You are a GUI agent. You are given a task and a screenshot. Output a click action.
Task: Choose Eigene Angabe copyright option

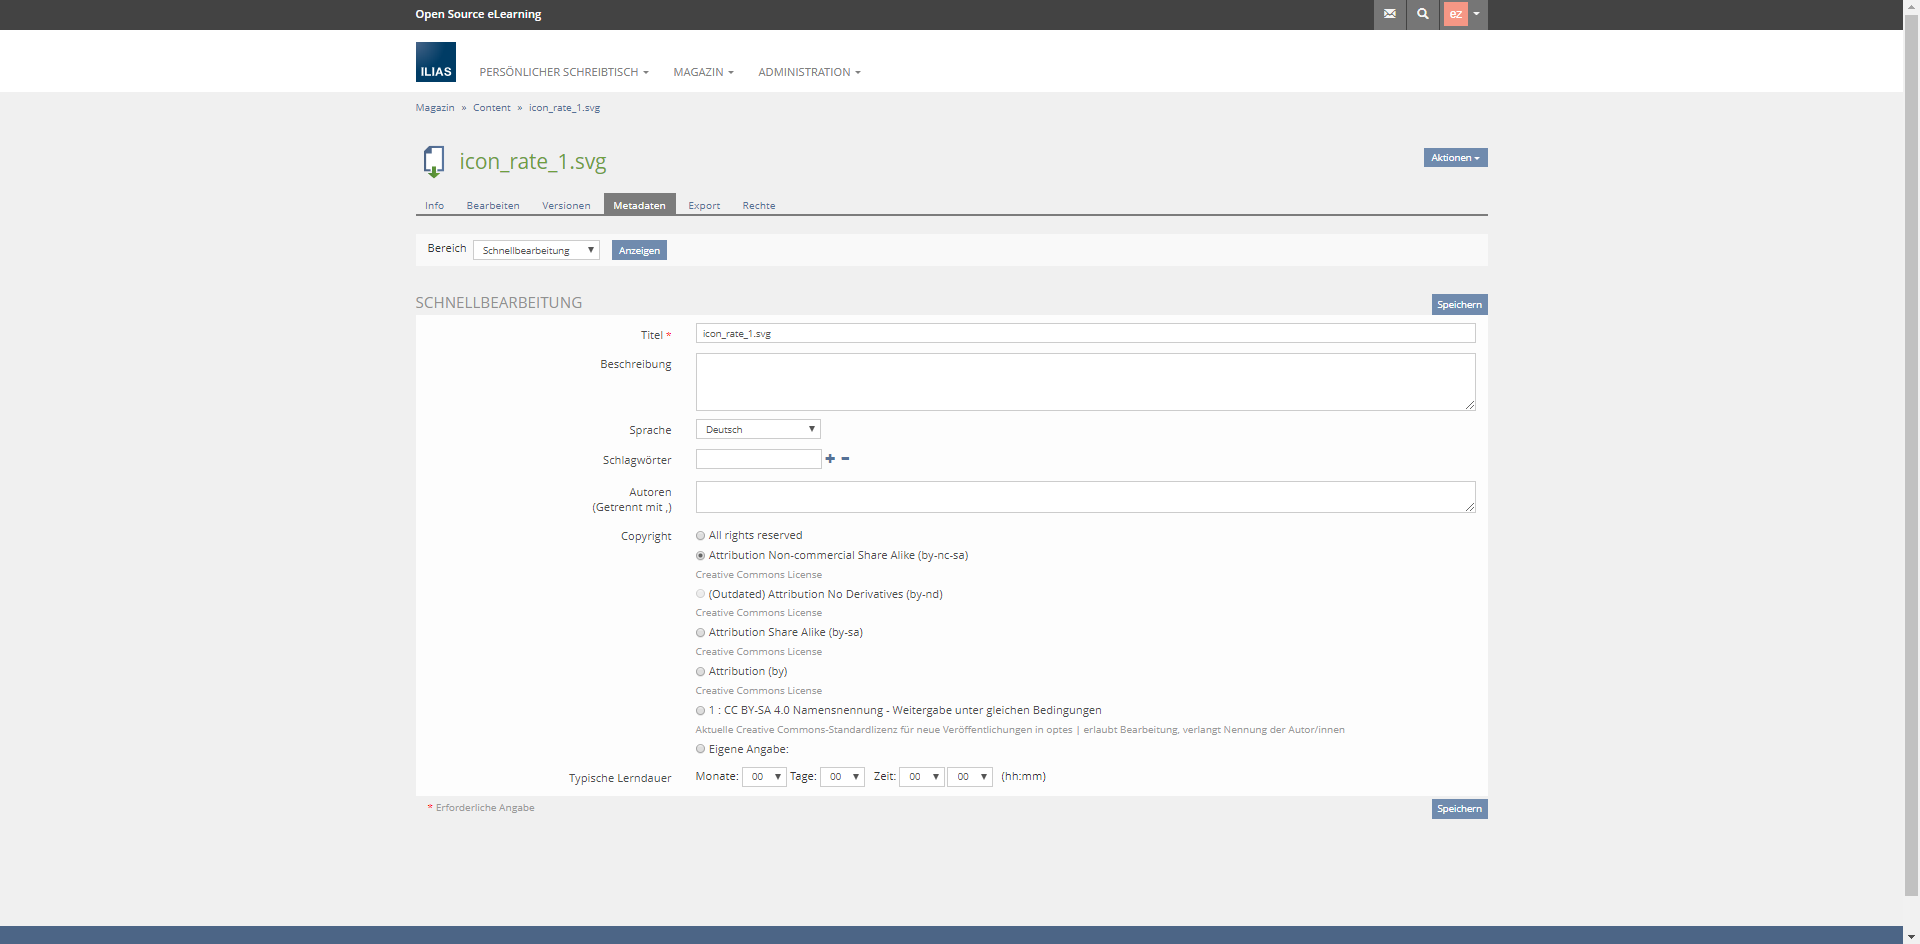700,749
